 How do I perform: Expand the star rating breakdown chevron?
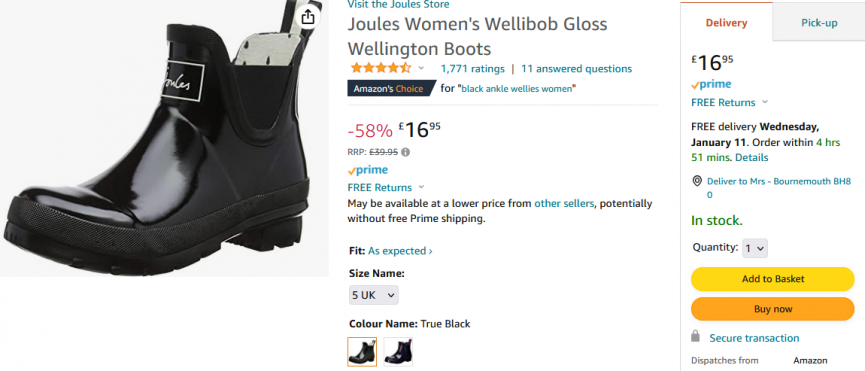[x=421, y=68]
